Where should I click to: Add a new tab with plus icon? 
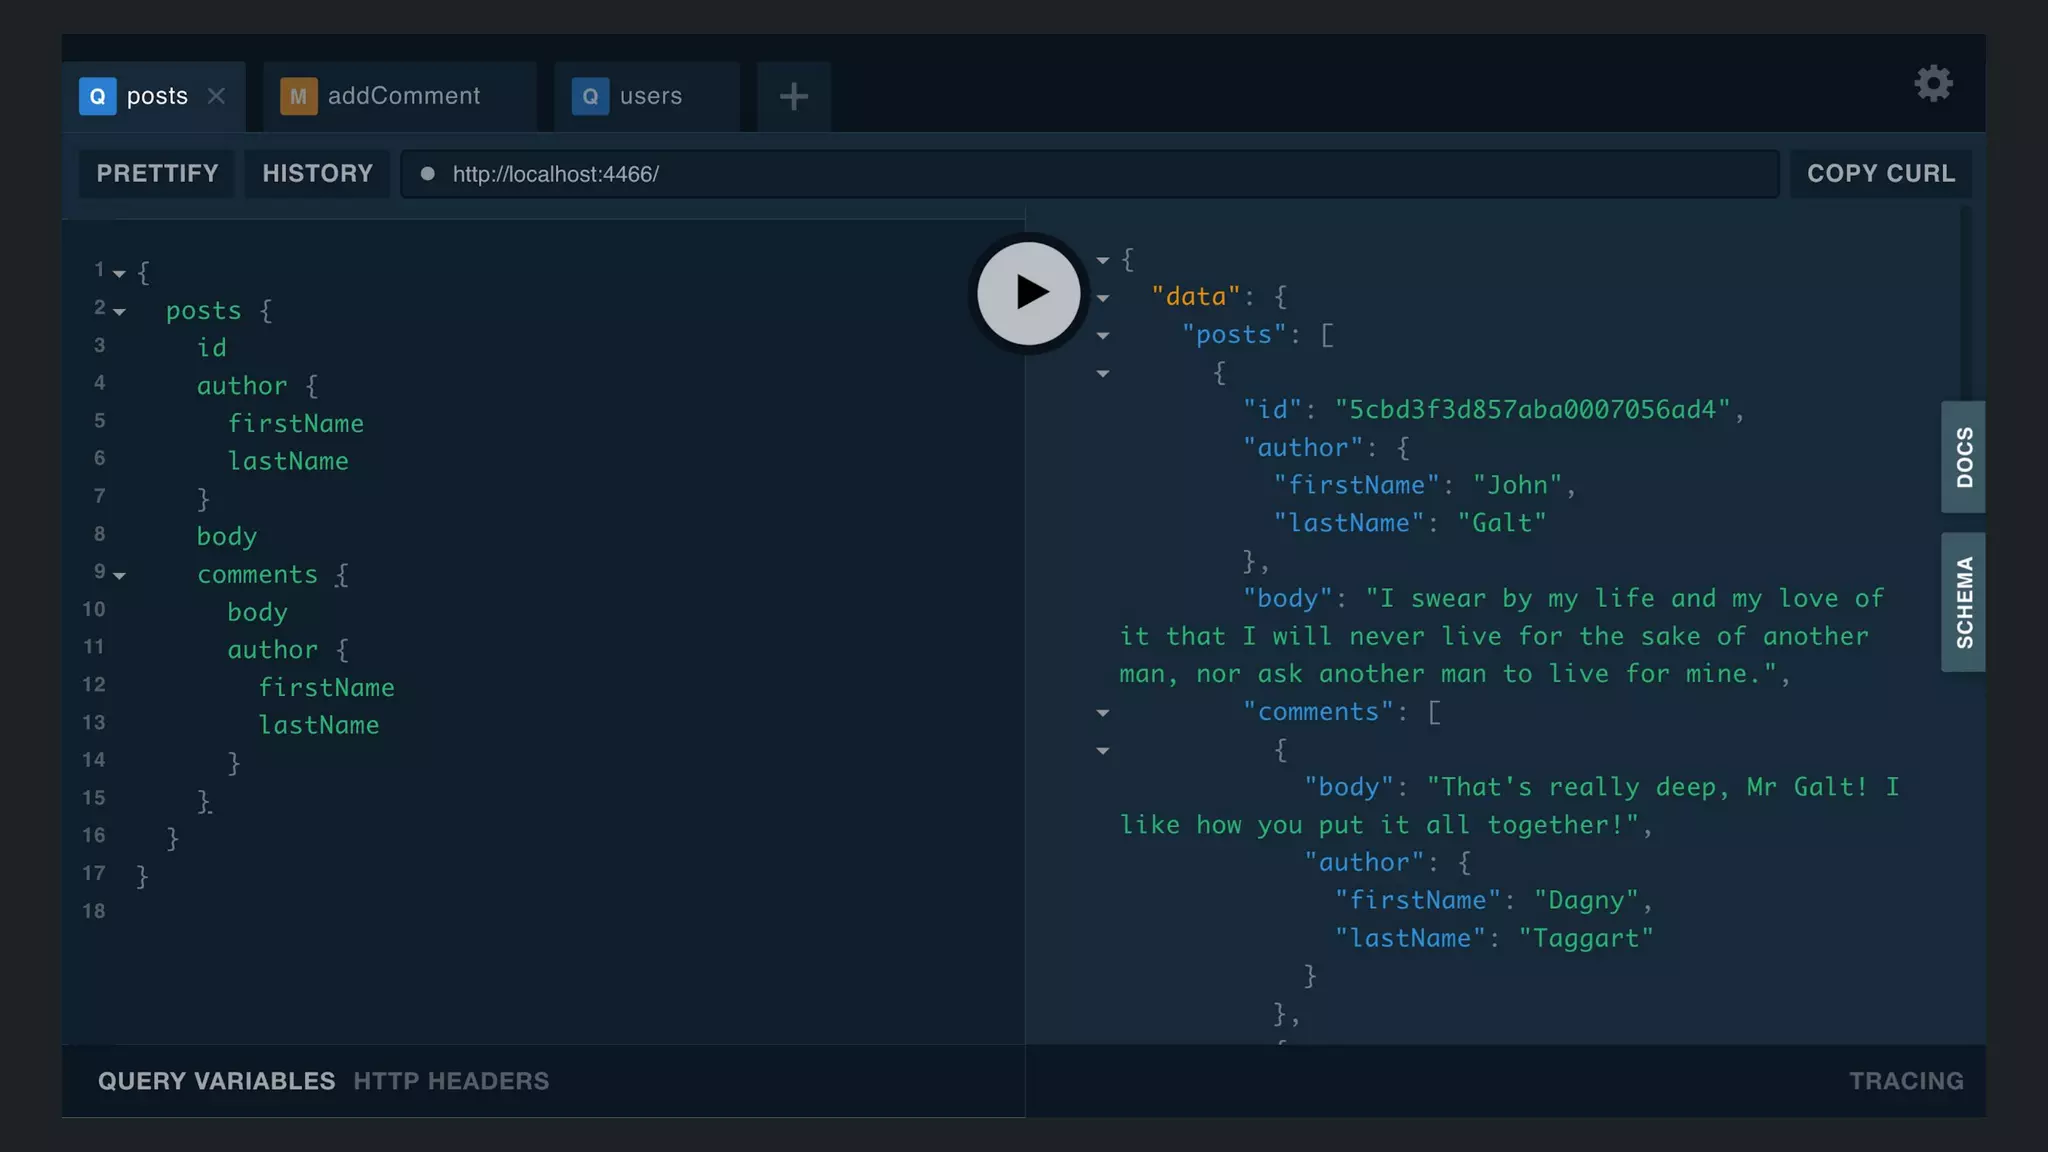point(793,97)
